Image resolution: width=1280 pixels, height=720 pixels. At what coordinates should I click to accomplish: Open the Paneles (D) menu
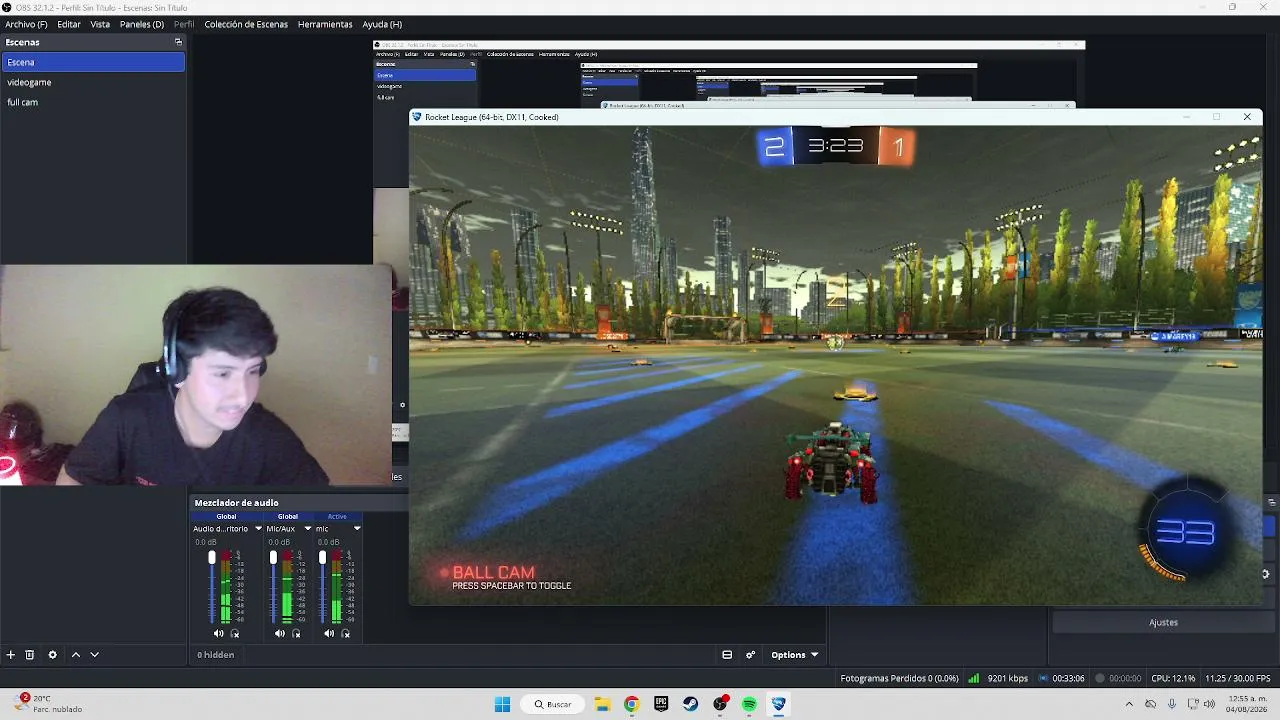(x=142, y=24)
